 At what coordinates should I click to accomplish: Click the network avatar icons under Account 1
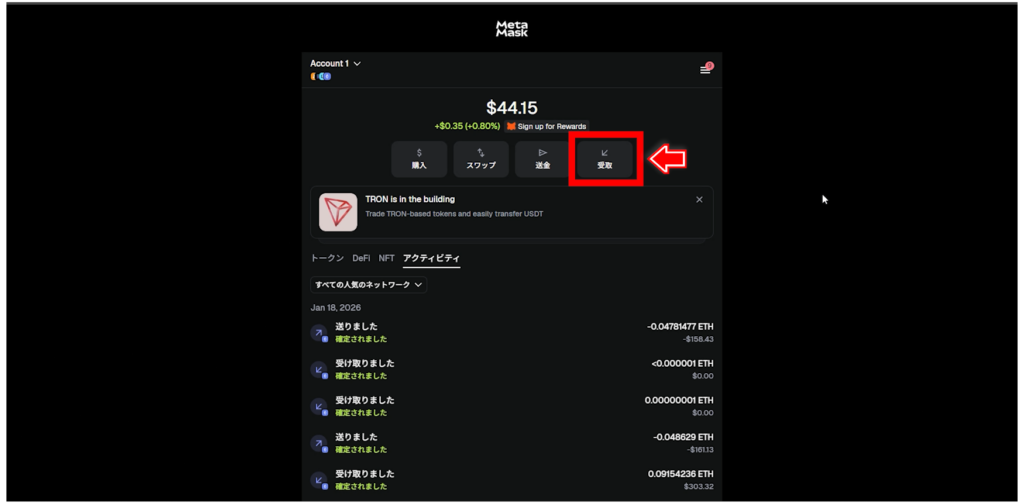pos(321,76)
